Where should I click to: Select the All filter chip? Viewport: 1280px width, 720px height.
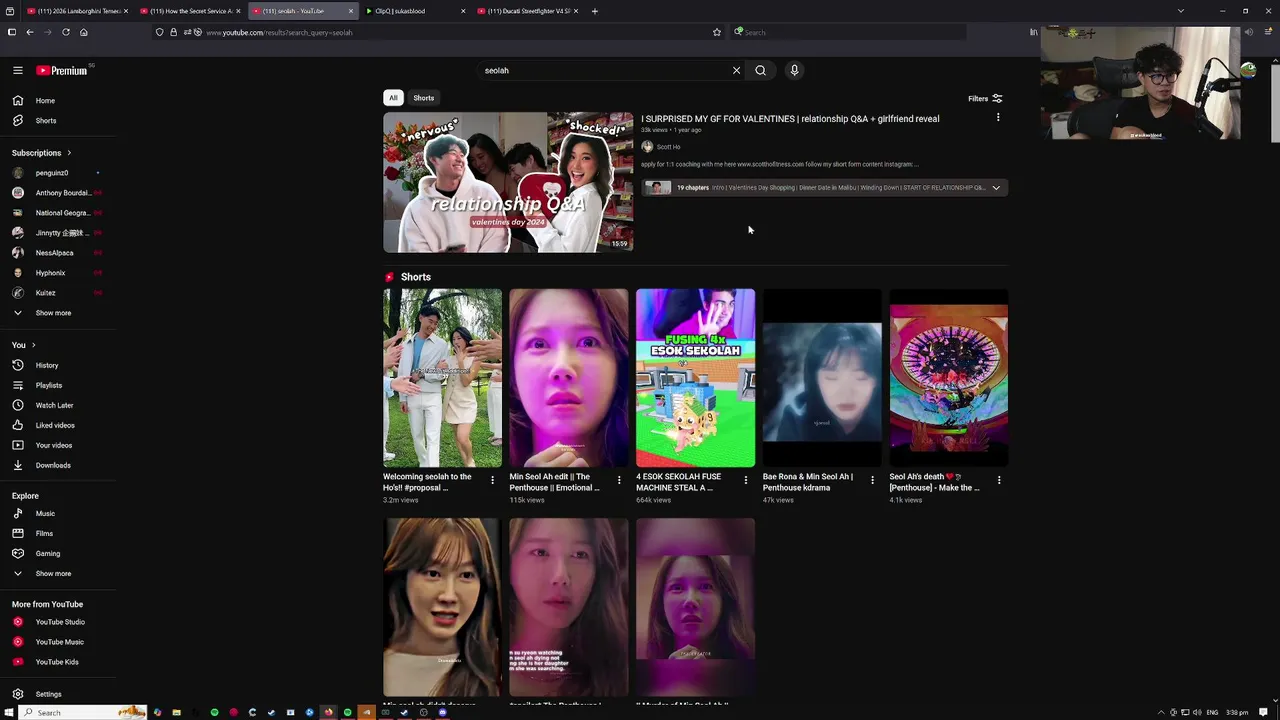tap(393, 98)
